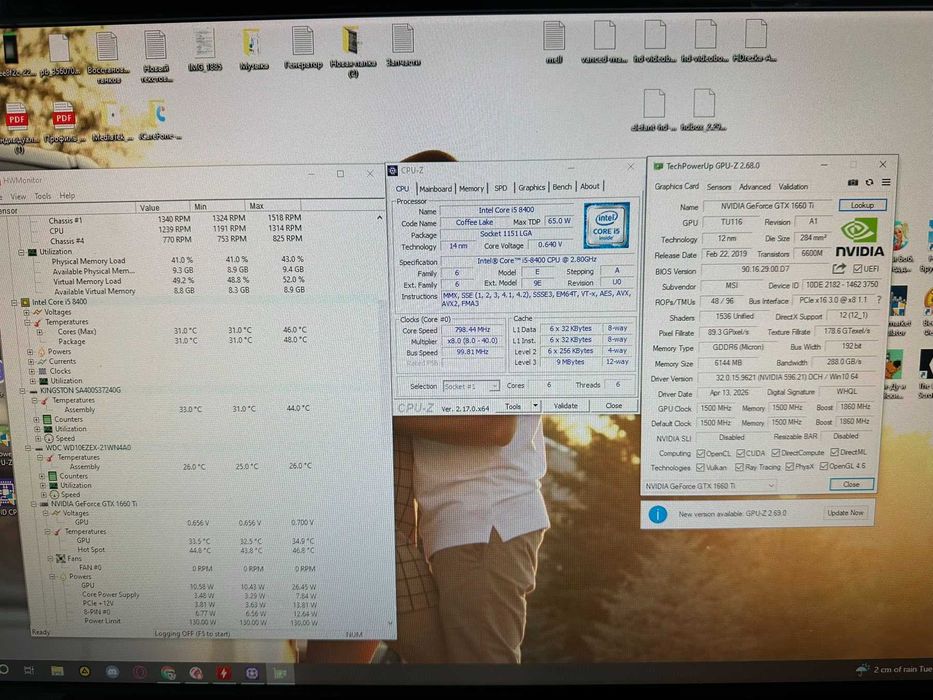Open the GPU selection dropdown in GPU-Z
Viewport: 933px width, 700px height.
coord(709,486)
